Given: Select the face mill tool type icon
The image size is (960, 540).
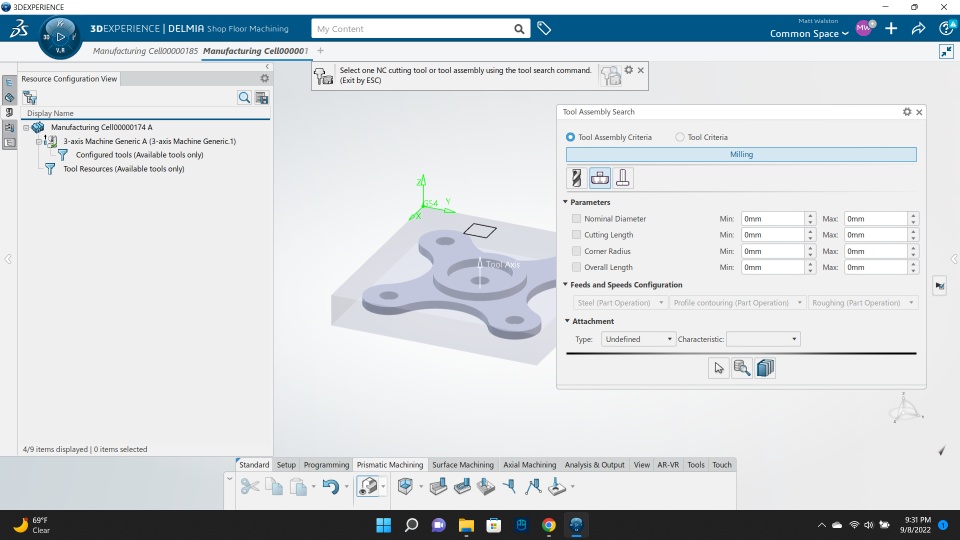Looking at the screenshot, I should tap(599, 178).
